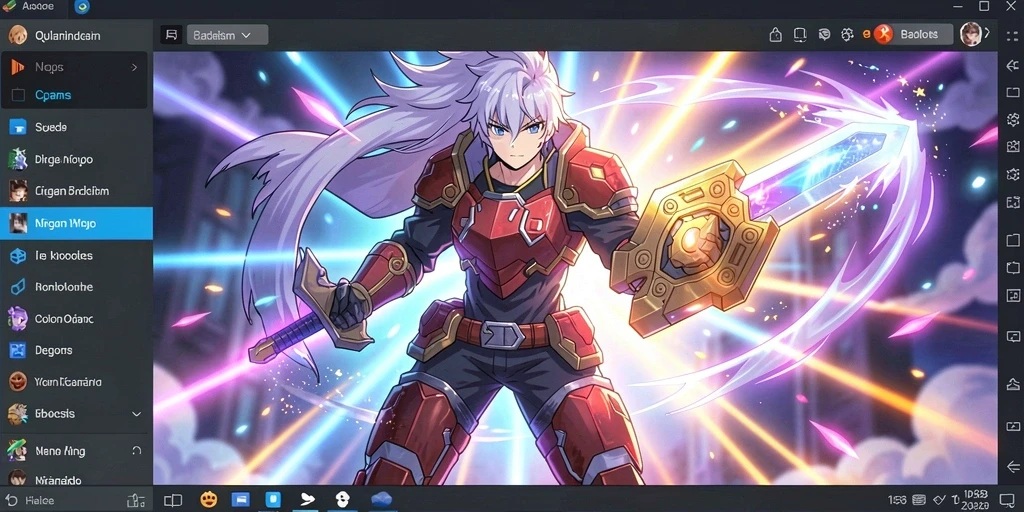The width and height of the screenshot is (1024, 512).
Task: Open the Qulanindcam profile header
Action: point(76,35)
